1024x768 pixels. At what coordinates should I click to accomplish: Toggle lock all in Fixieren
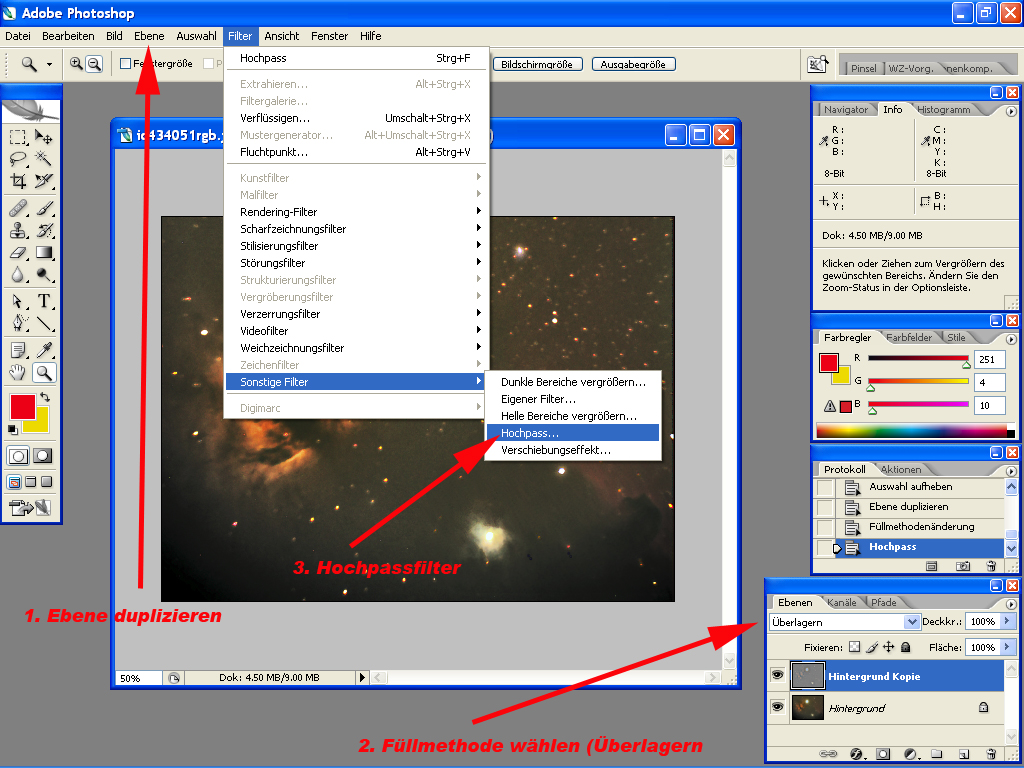point(906,647)
